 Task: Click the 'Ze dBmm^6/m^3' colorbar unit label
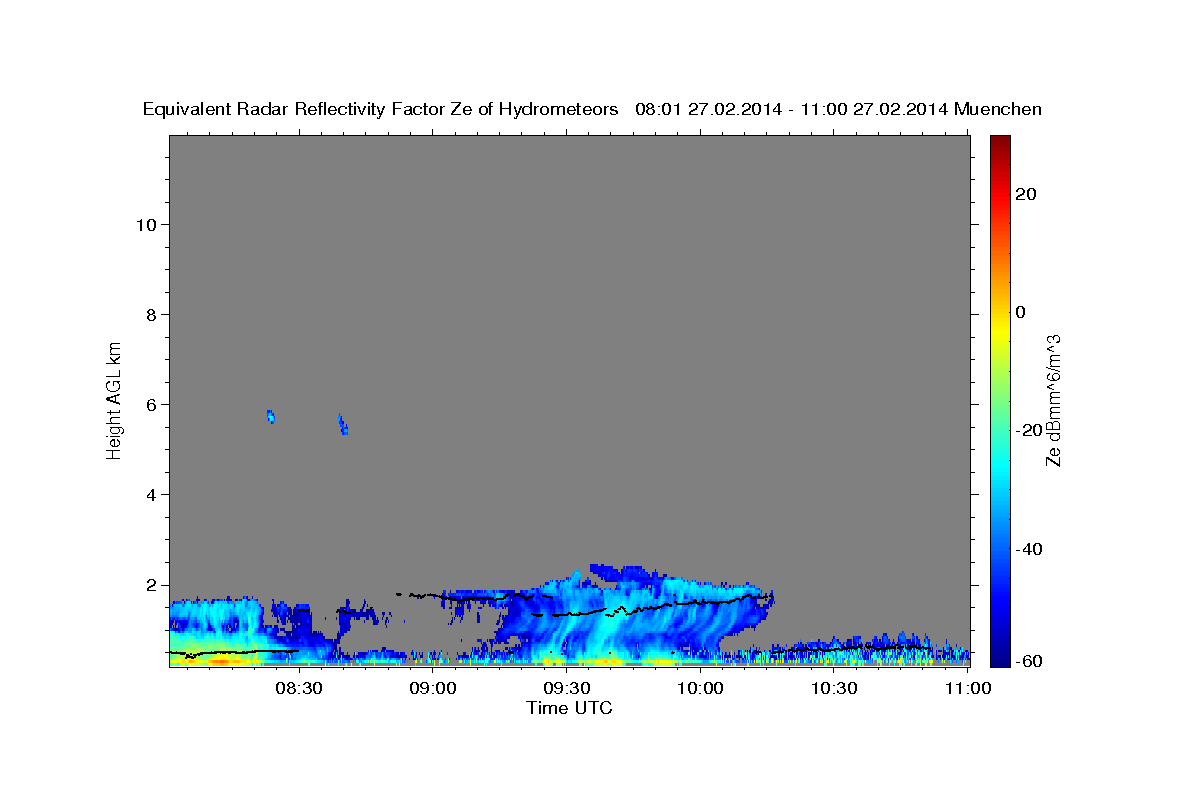click(1053, 400)
